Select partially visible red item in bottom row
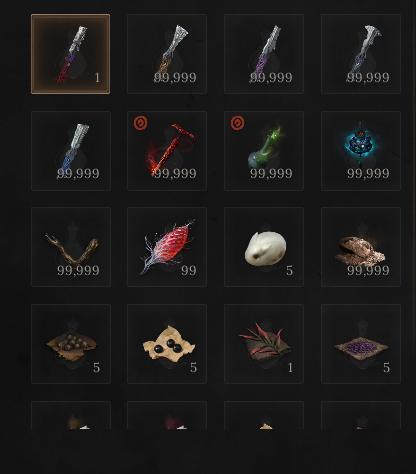The image size is (416, 474). coord(167,415)
